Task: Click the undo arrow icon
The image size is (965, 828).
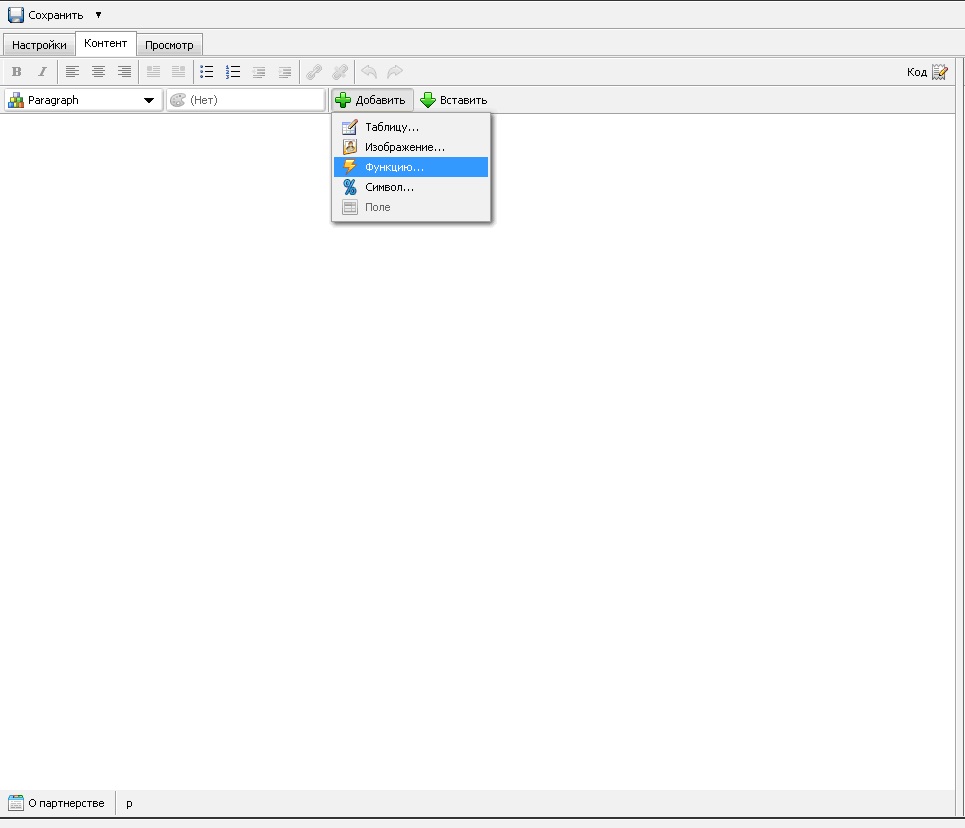Action: pos(369,72)
